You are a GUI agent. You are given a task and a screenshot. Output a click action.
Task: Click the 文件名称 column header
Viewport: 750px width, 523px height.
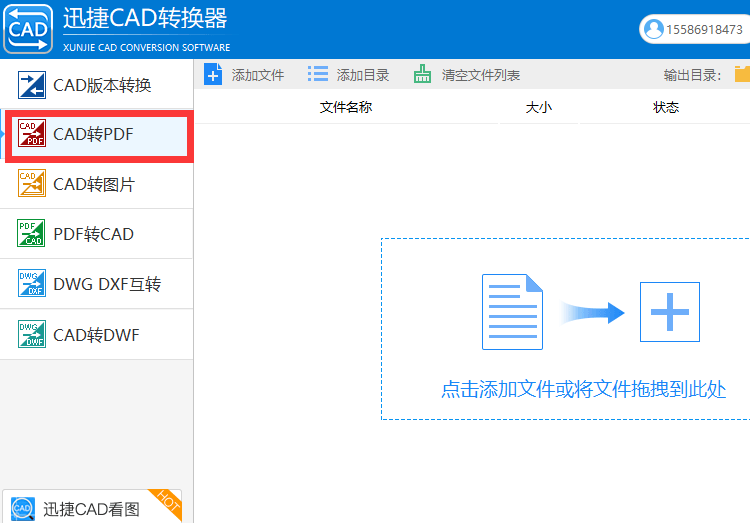pos(346,107)
